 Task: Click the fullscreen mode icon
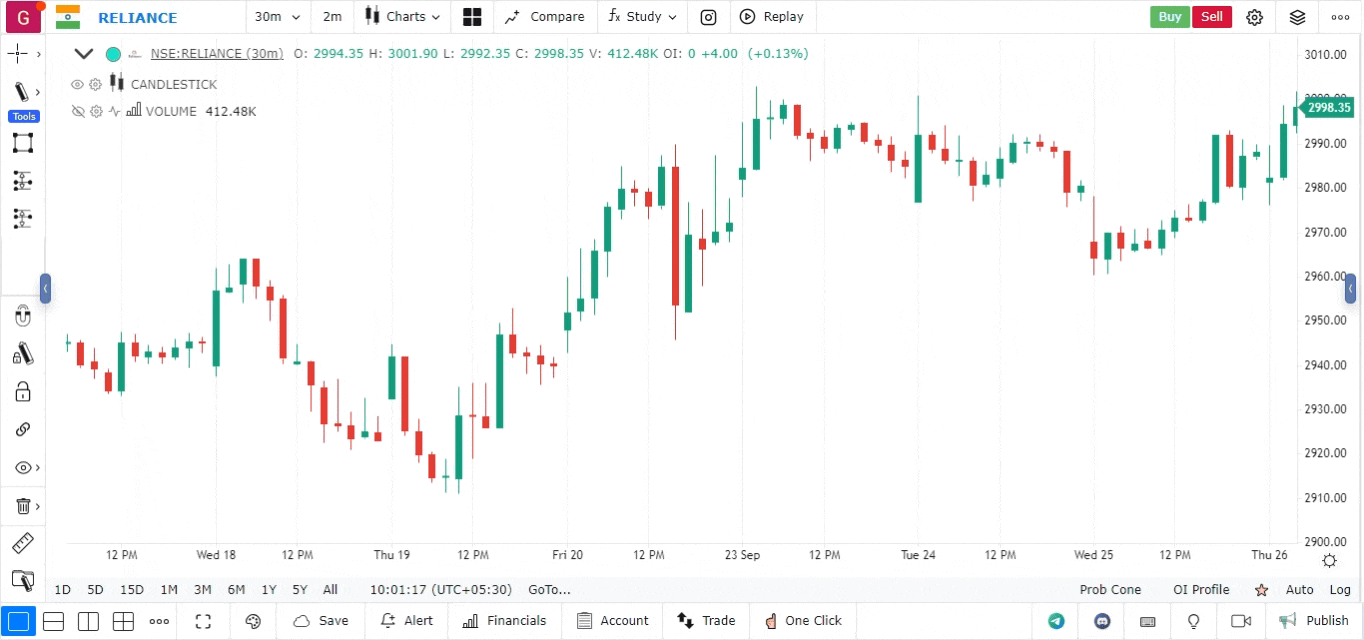coord(203,621)
